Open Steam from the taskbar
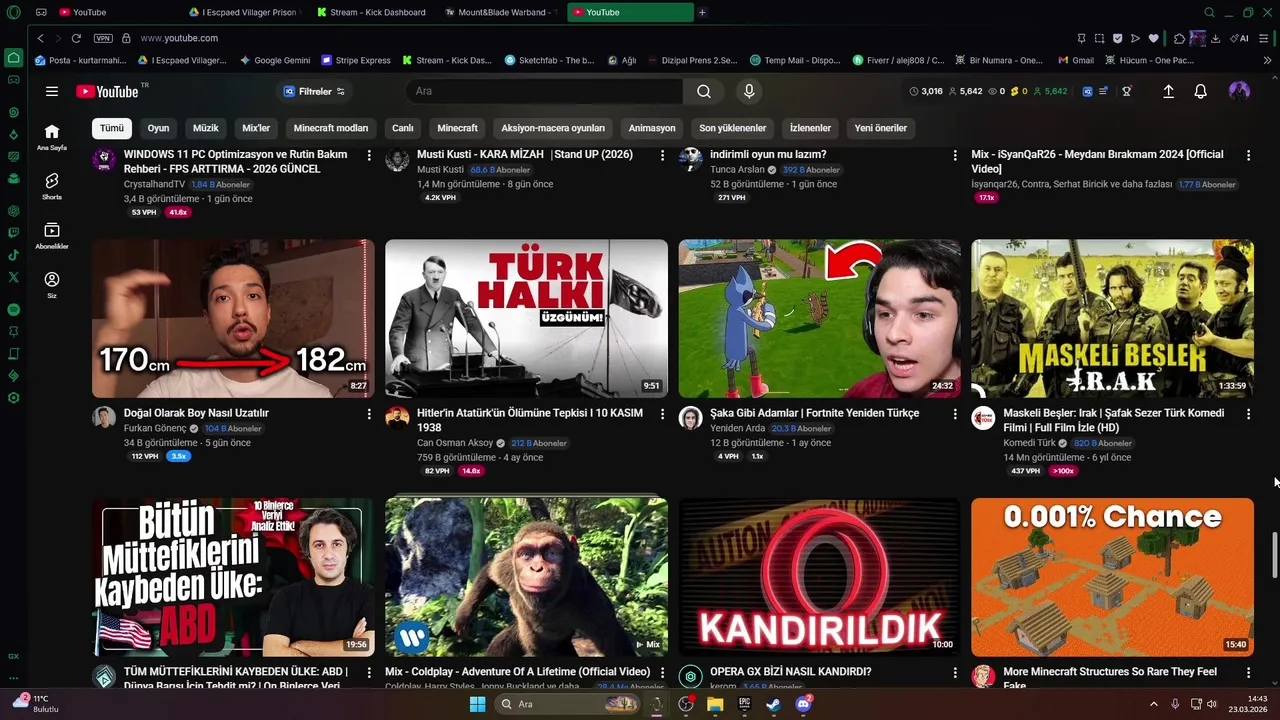This screenshot has height=720, width=1280. pyautogui.click(x=773, y=704)
